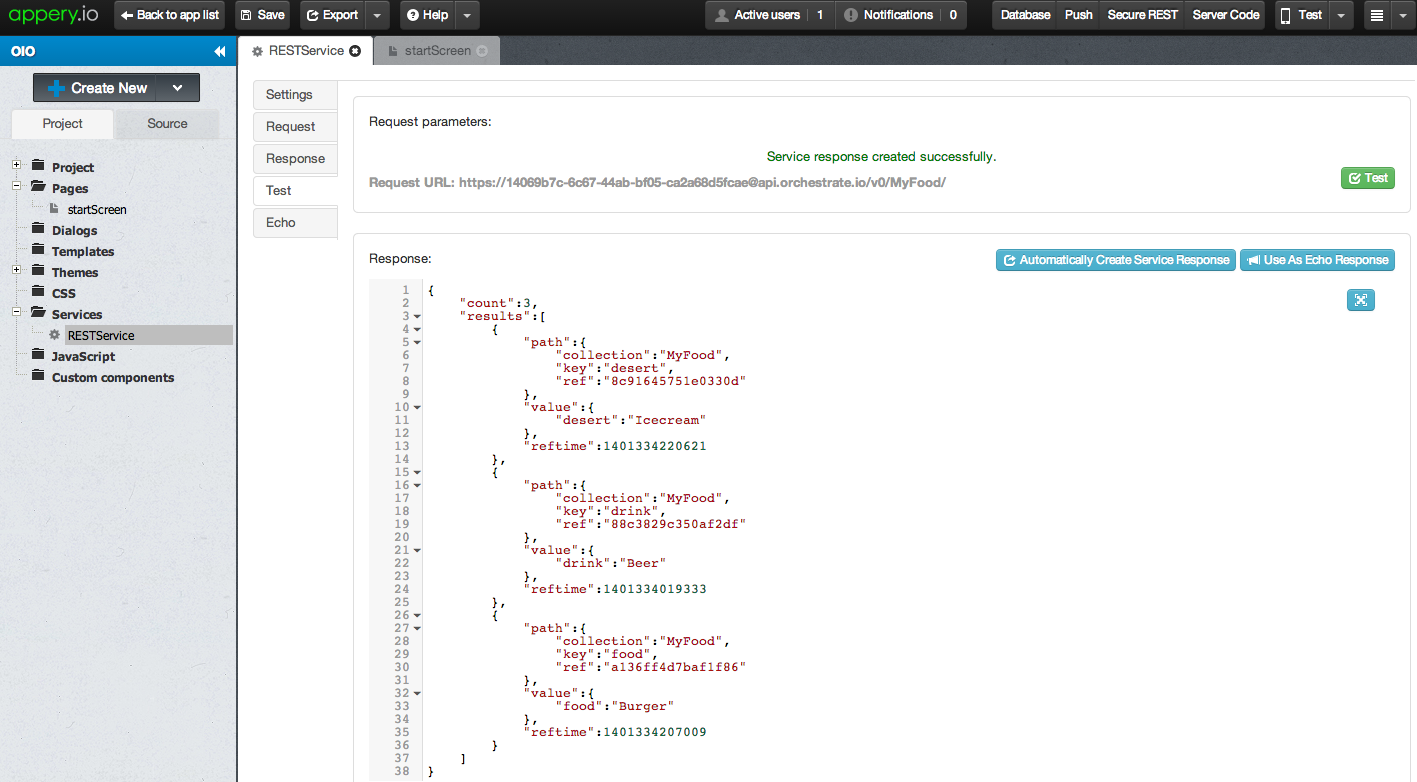Click the green Test button
The height and width of the screenshot is (782, 1417).
coord(1367,178)
